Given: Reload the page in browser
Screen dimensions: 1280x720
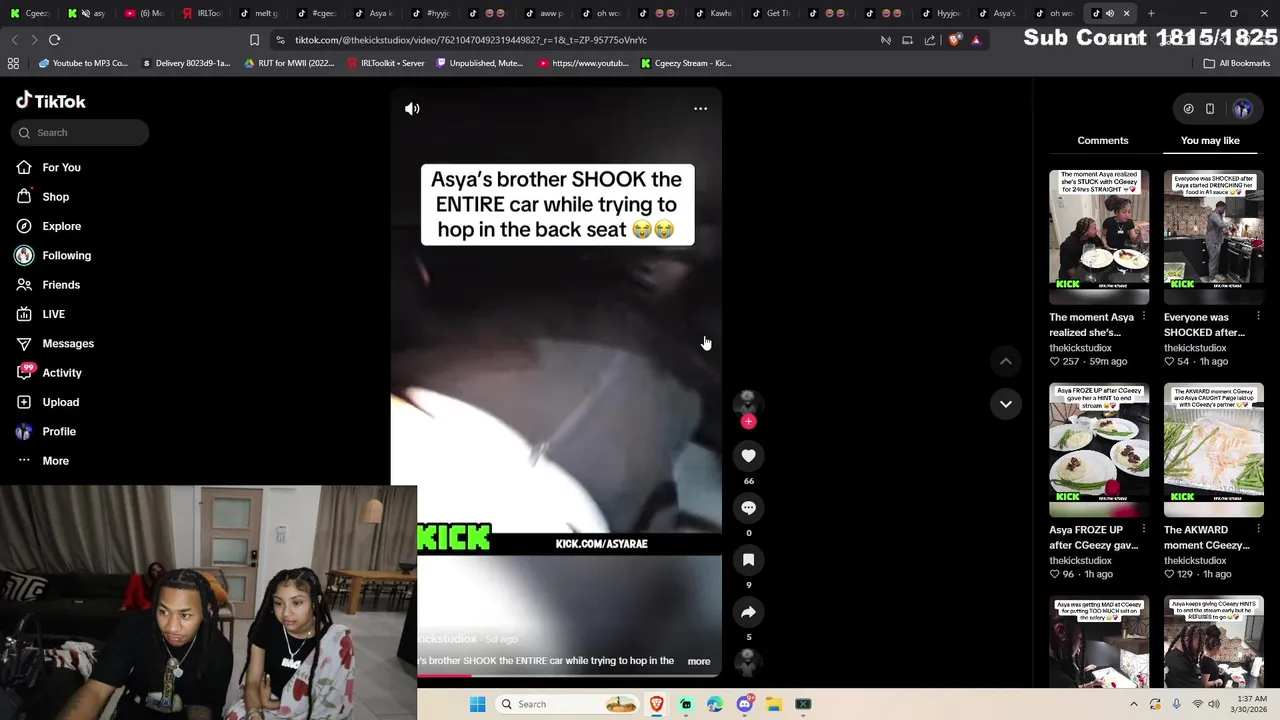Looking at the screenshot, I should 54,40.
